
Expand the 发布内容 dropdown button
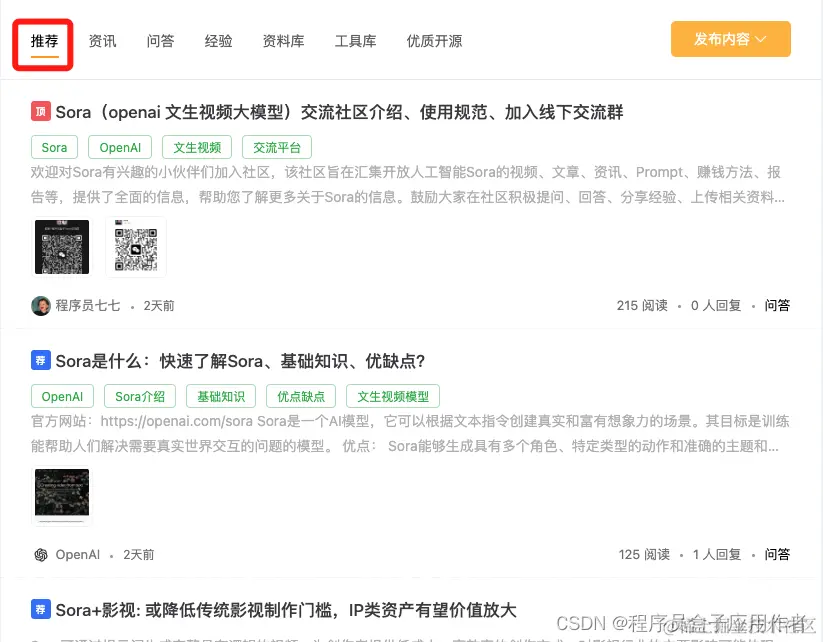(730, 39)
